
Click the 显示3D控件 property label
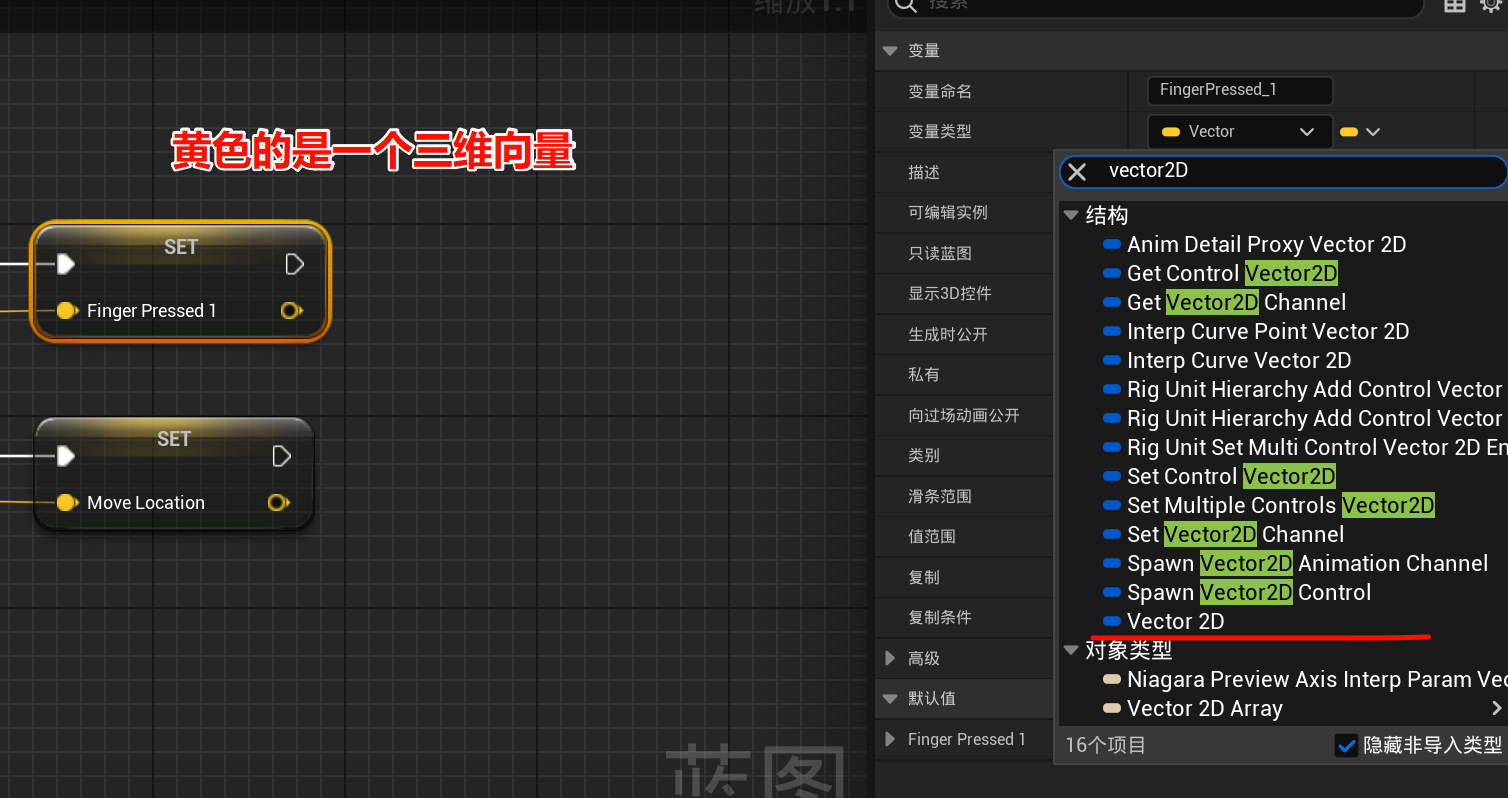[x=949, y=294]
